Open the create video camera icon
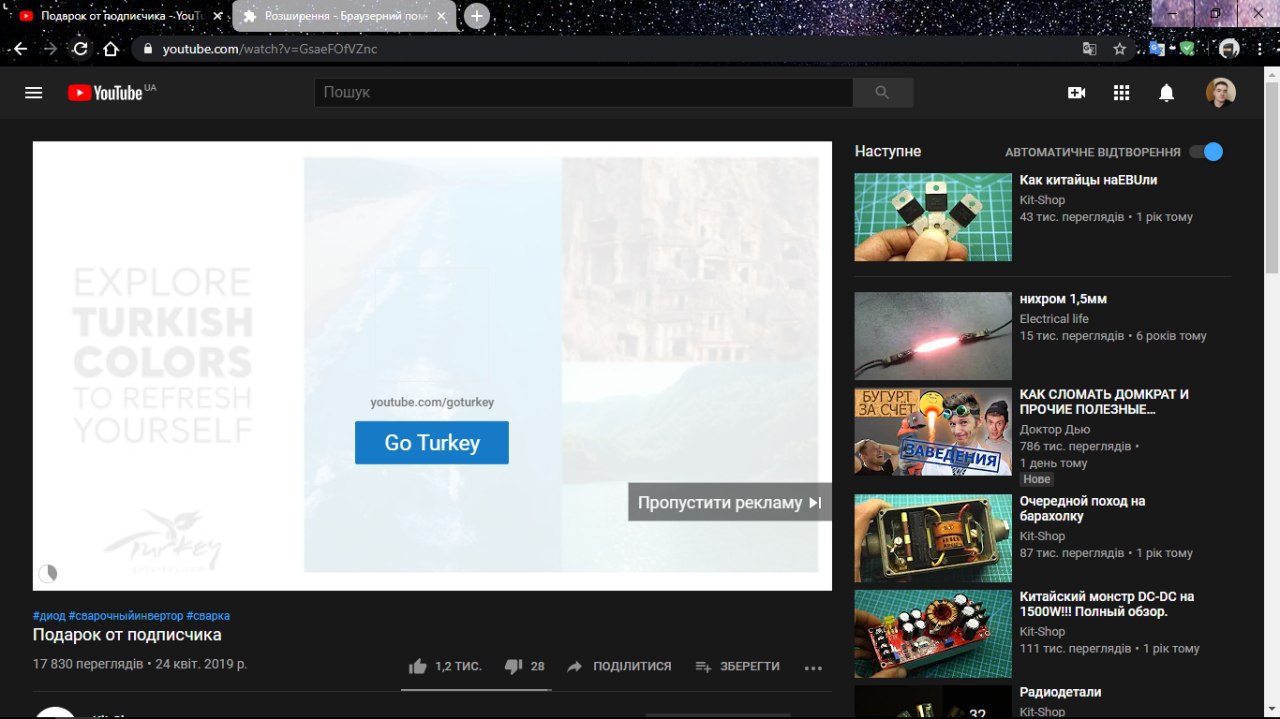The width and height of the screenshot is (1280, 719). coord(1076,93)
